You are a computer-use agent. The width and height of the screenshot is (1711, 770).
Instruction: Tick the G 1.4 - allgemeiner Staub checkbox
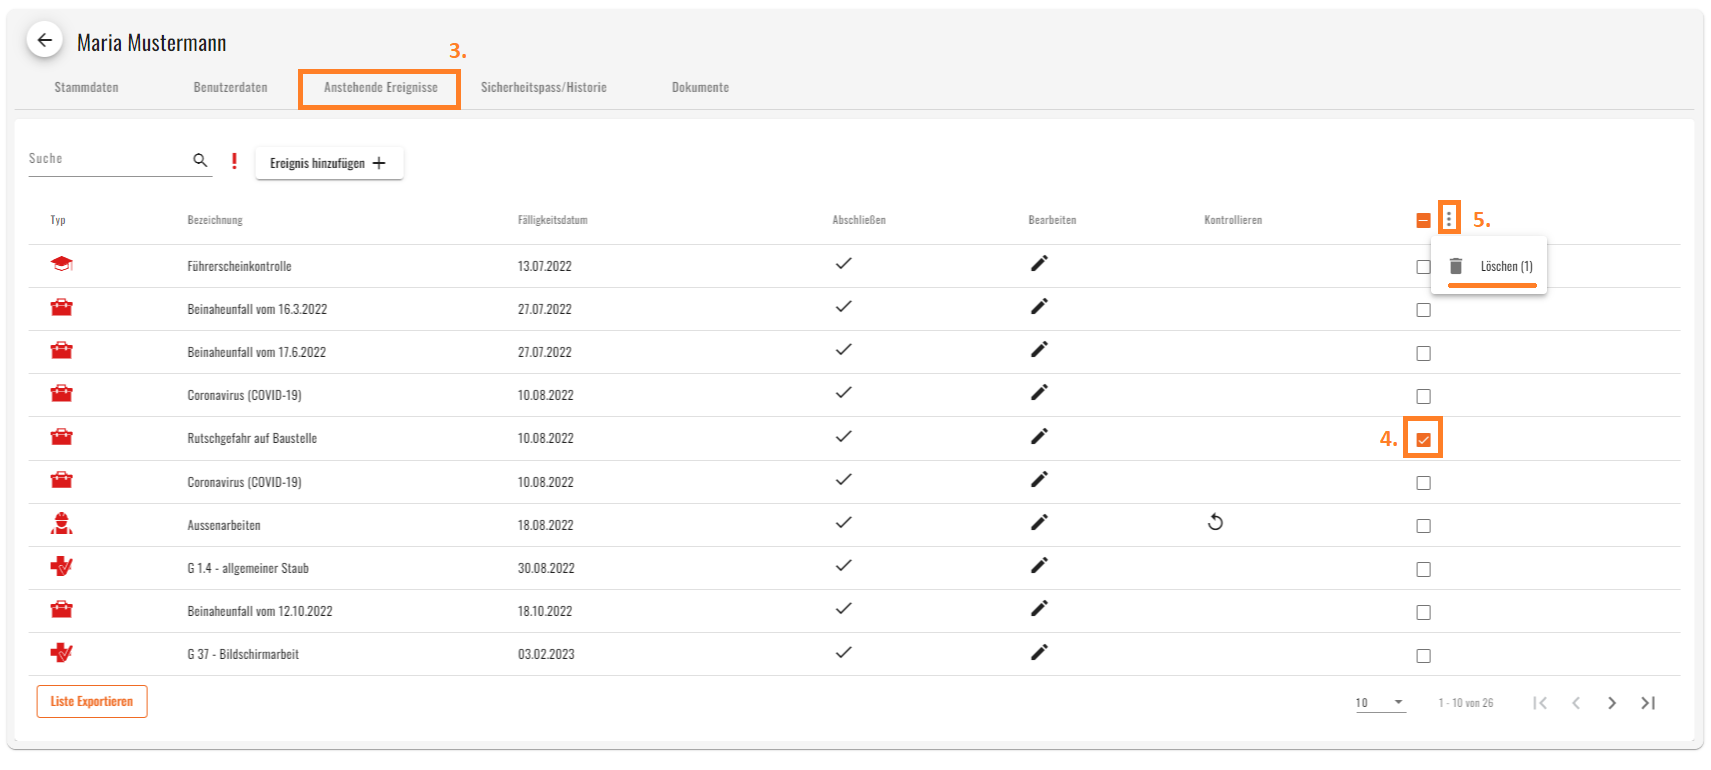click(1423, 569)
